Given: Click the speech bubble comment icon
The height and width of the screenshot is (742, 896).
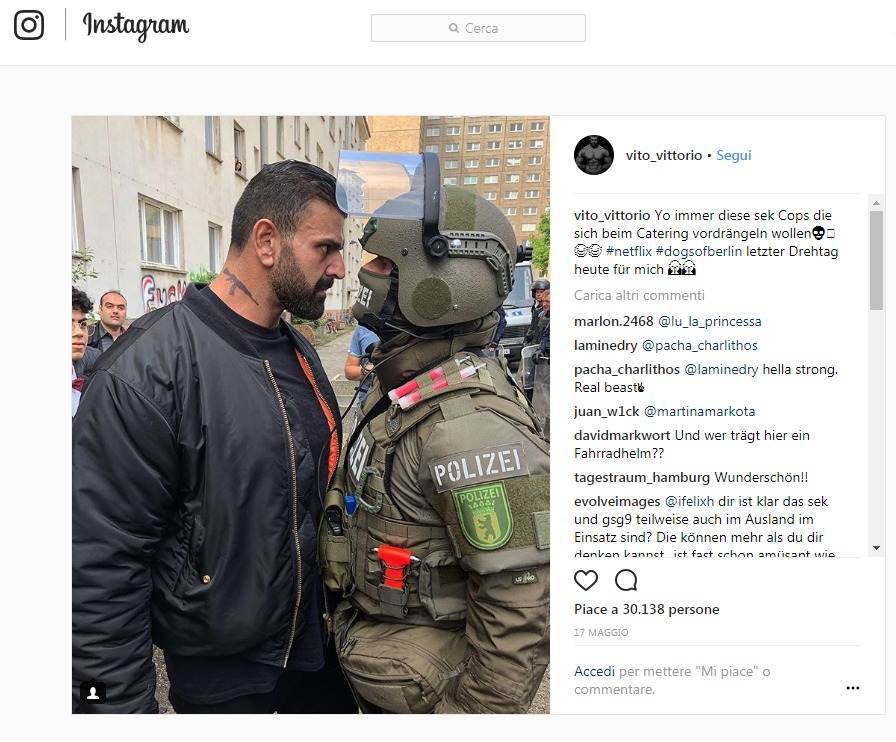Looking at the screenshot, I should coord(626,580).
